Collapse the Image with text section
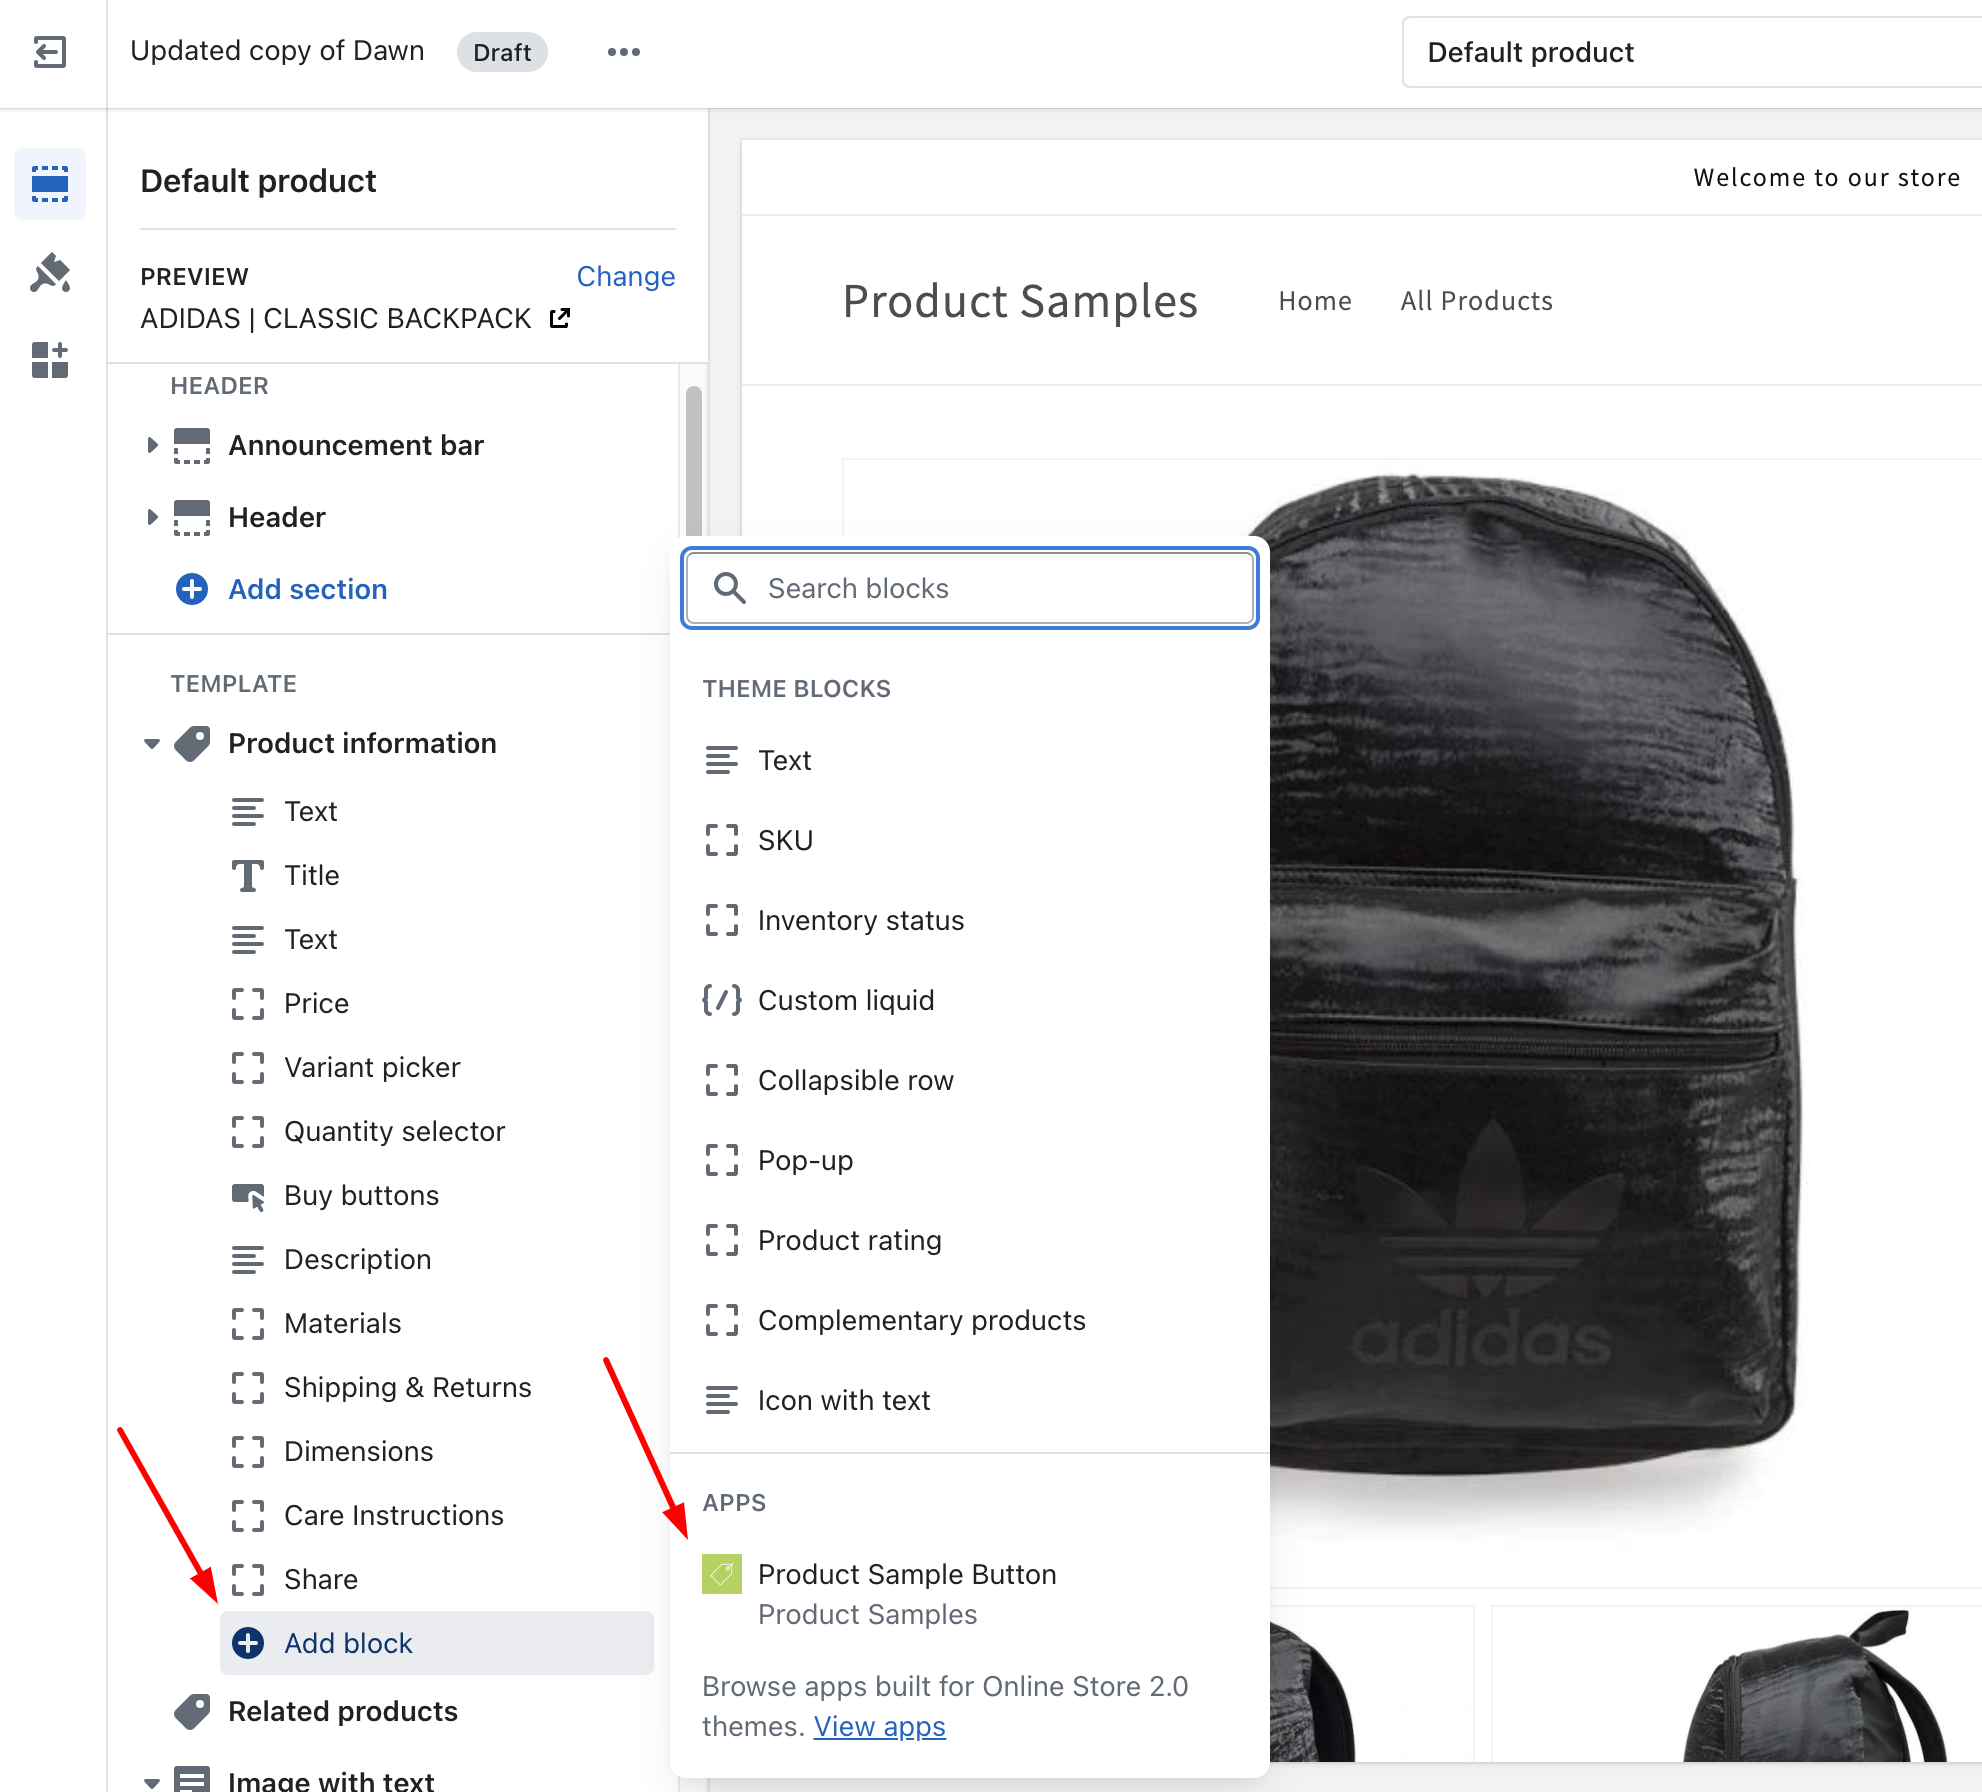Image resolution: width=1982 pixels, height=1792 pixels. point(152,1782)
